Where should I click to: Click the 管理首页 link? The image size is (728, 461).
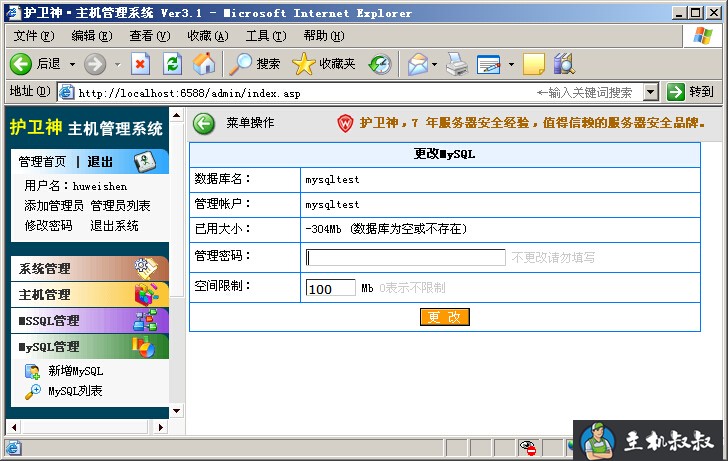(42, 162)
